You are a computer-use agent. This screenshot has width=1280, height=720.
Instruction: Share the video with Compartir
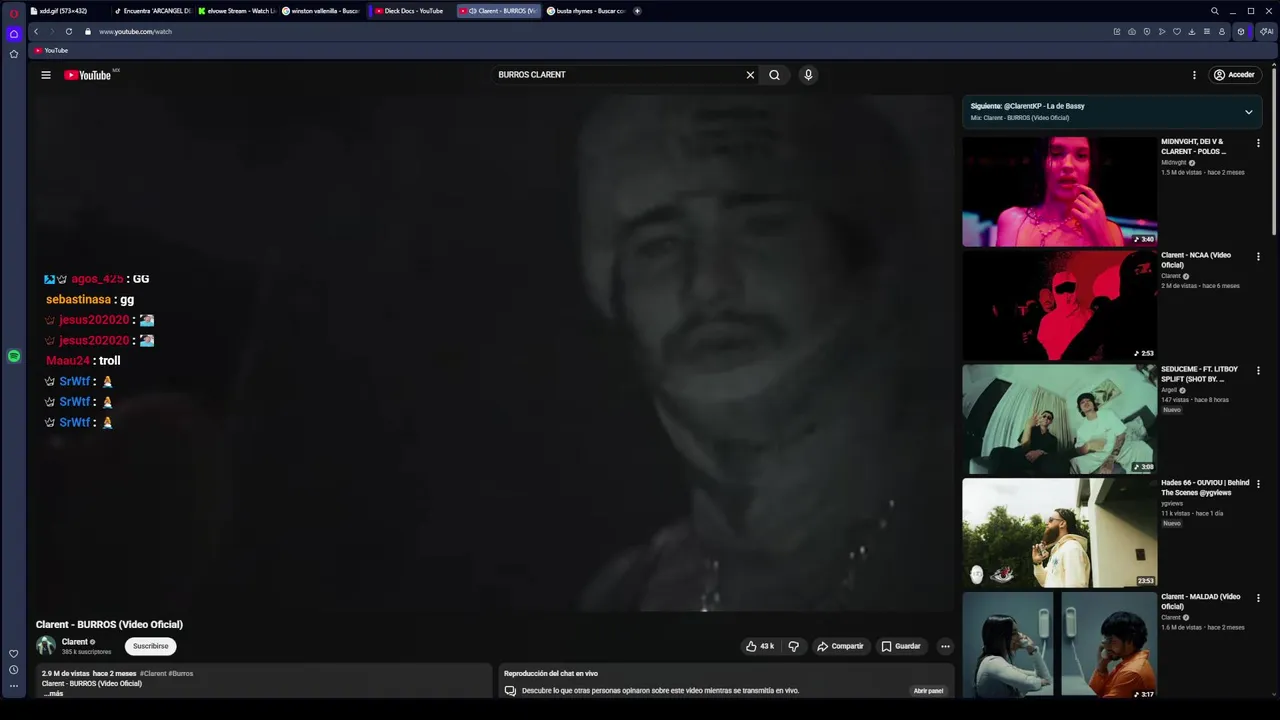pyautogui.click(x=840, y=646)
